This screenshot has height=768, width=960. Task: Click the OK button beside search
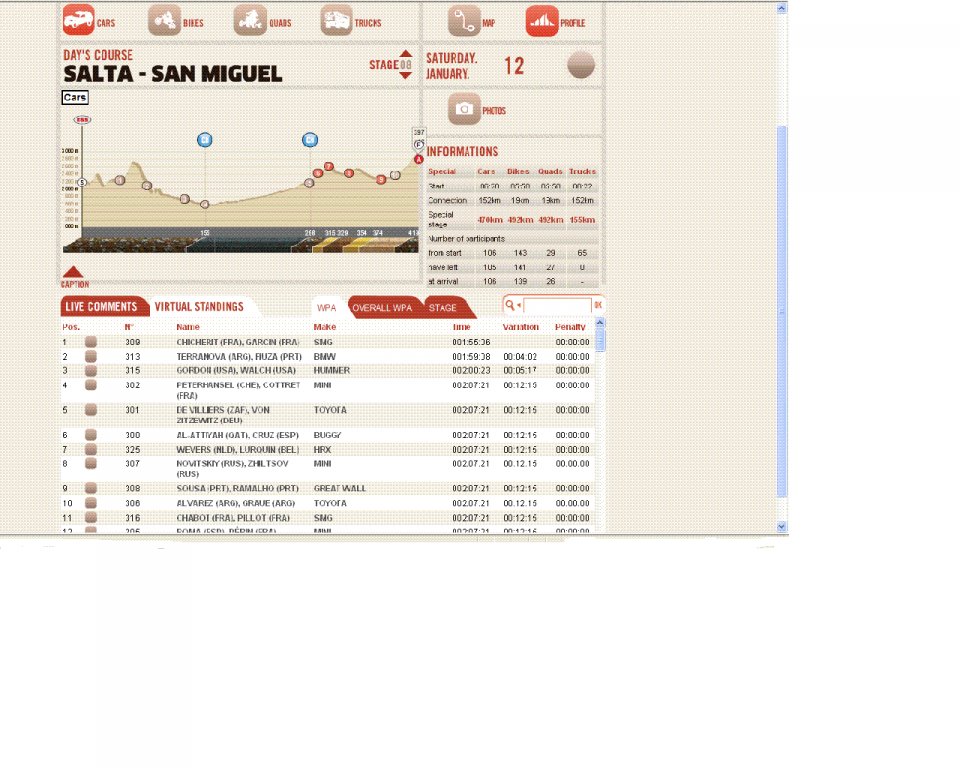point(598,305)
